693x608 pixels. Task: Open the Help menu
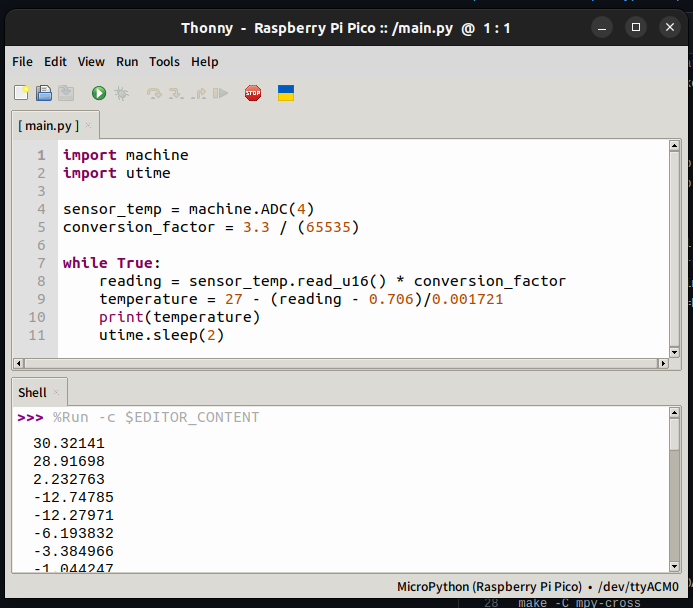[205, 62]
